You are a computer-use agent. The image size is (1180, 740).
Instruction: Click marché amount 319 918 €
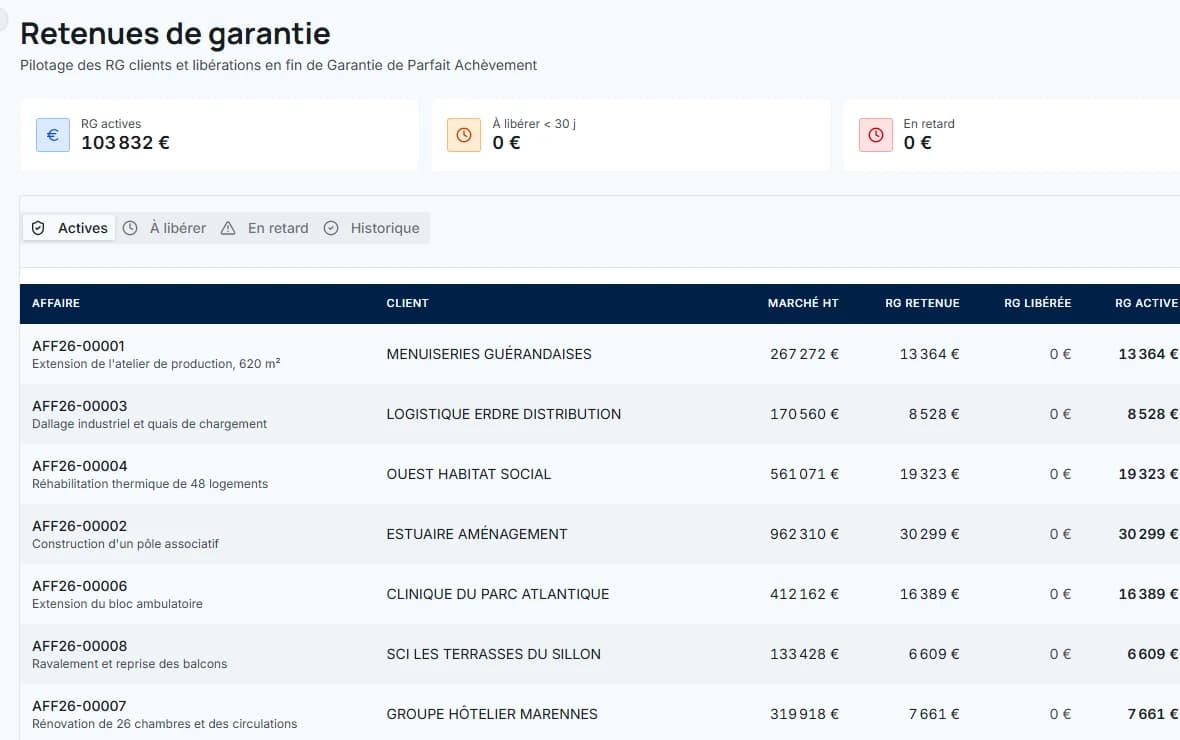[804, 714]
